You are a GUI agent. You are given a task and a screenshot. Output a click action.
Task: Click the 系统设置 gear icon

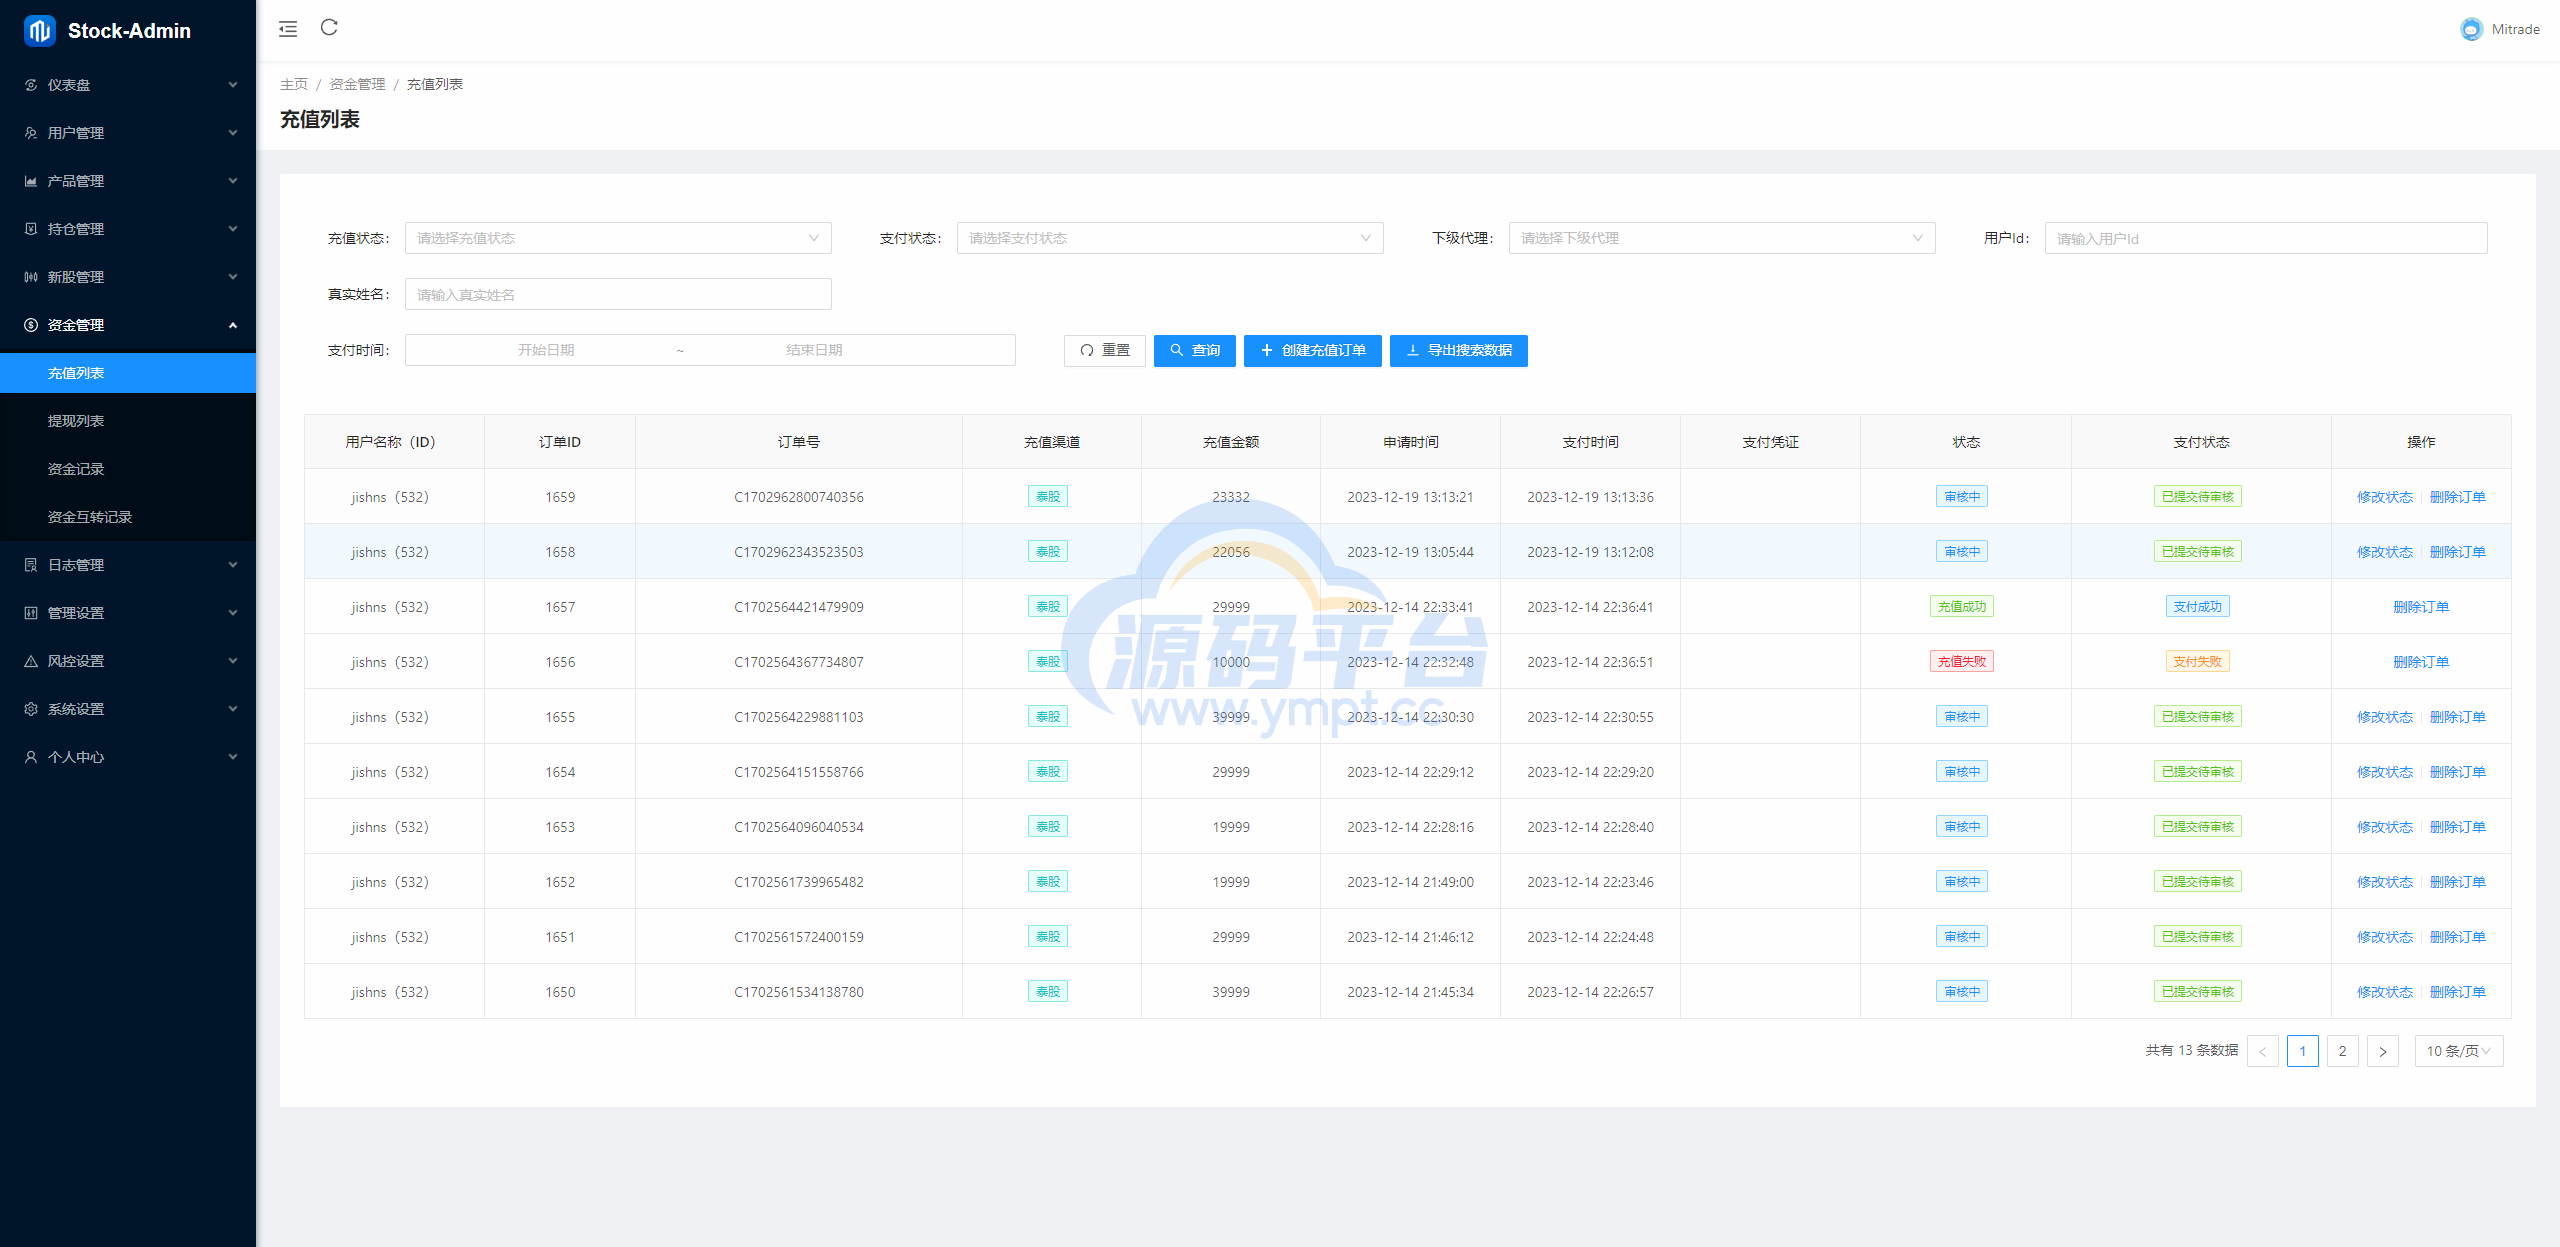[31, 709]
